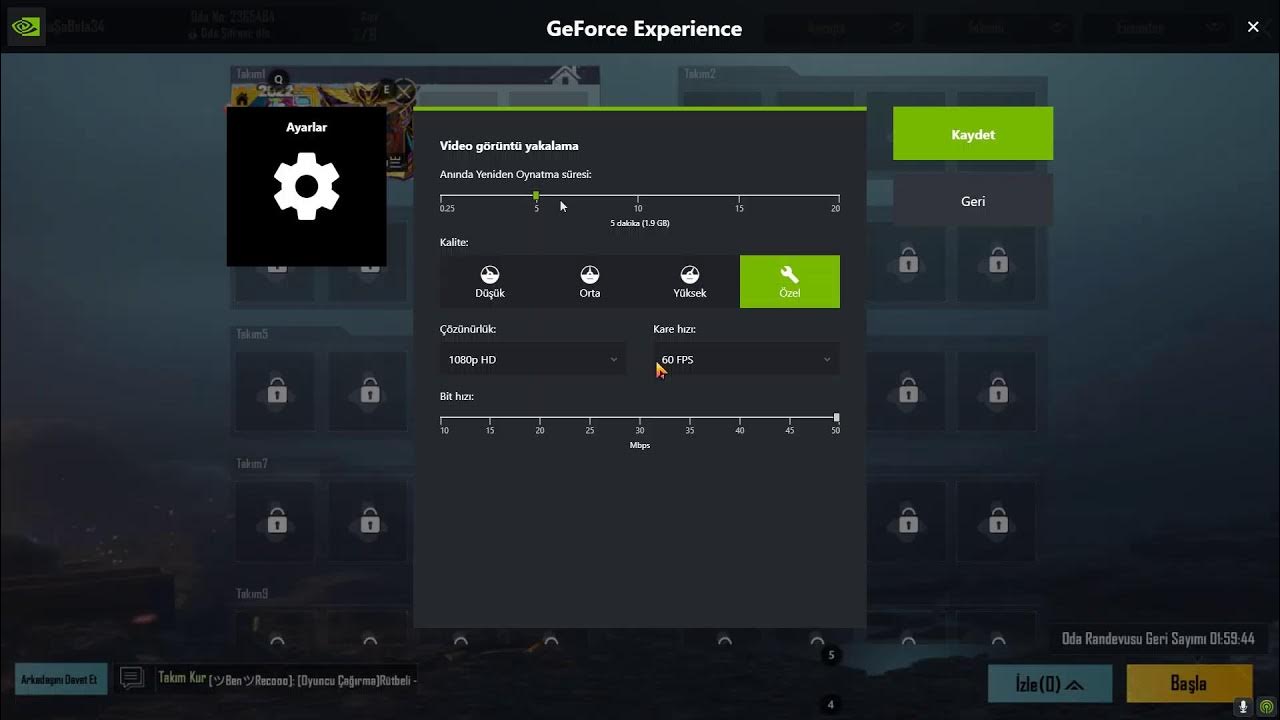Click the first lock icon under Takım5
Image resolution: width=1280 pixels, height=720 pixels.
277,391
